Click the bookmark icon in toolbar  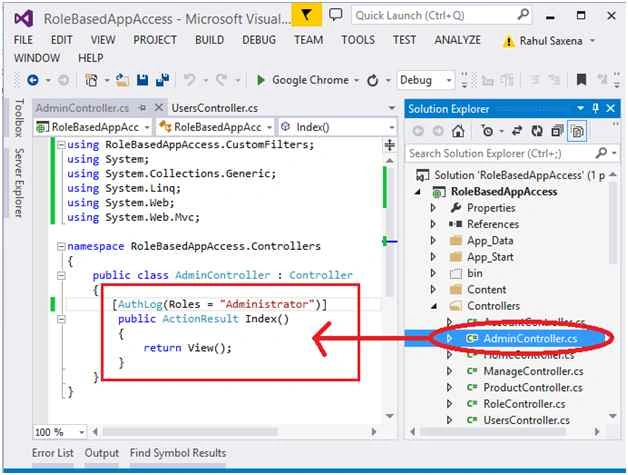[581, 80]
